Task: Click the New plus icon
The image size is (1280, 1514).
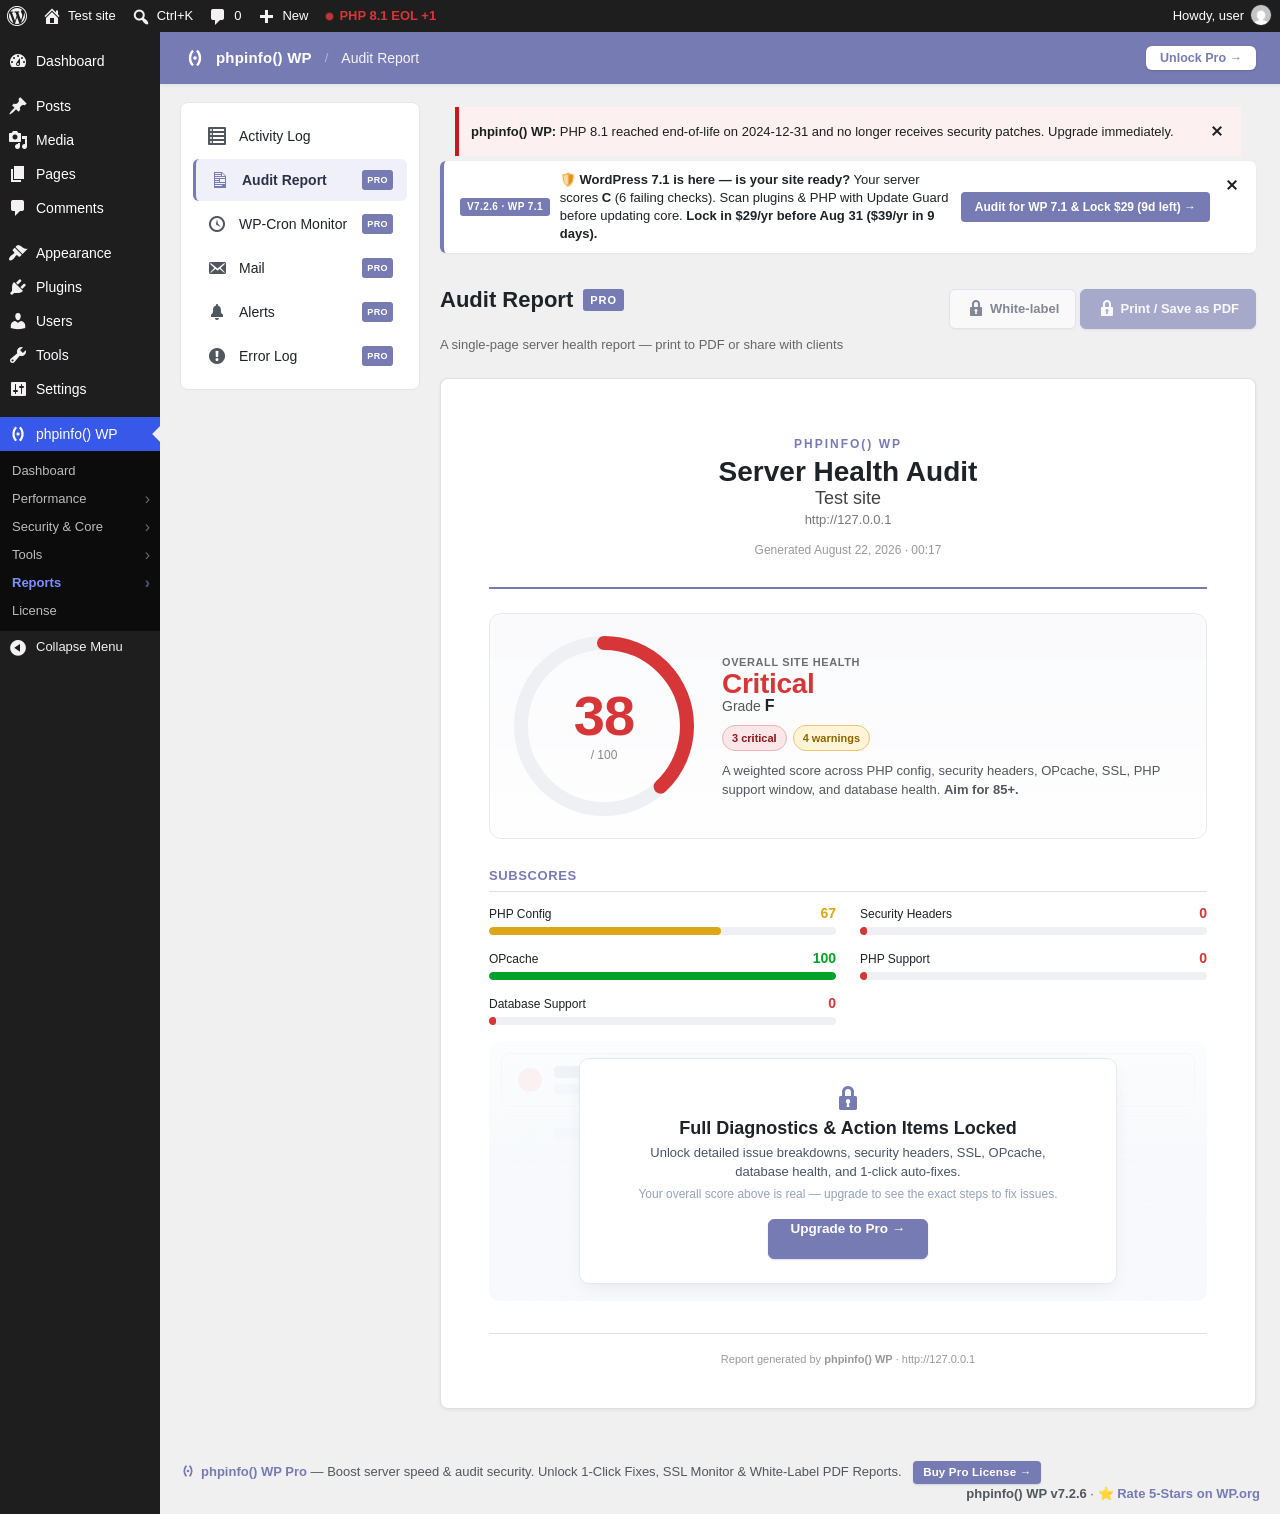Action: click(x=266, y=16)
